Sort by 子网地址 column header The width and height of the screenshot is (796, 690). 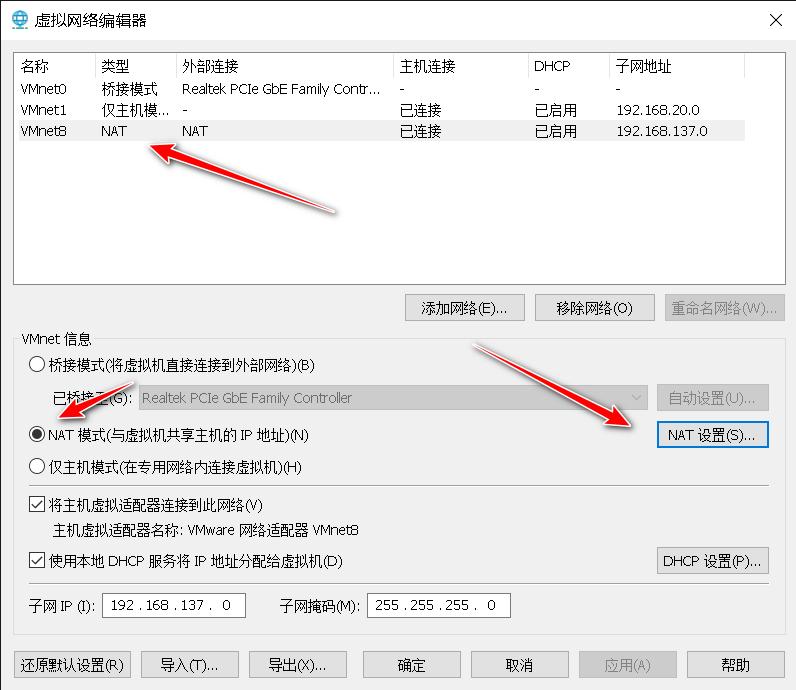pyautogui.click(x=677, y=66)
